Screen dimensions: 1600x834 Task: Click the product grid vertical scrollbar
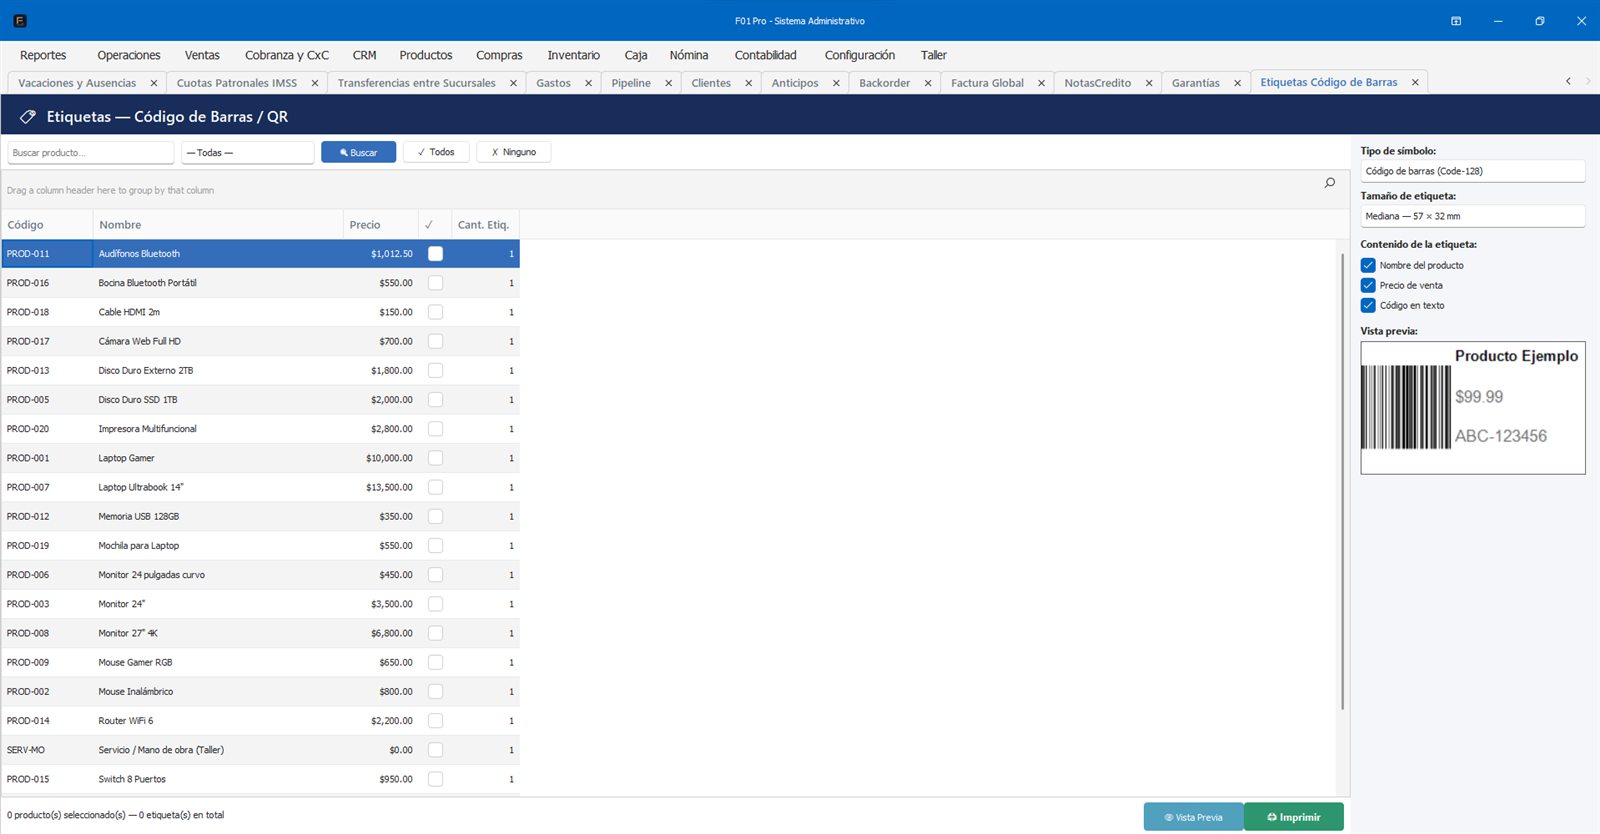[1342, 480]
